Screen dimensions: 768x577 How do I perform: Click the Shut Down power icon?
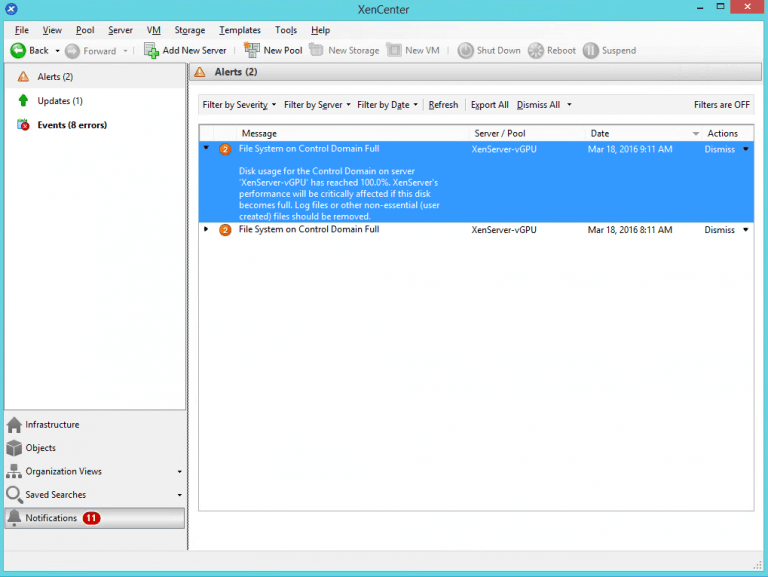(x=465, y=50)
